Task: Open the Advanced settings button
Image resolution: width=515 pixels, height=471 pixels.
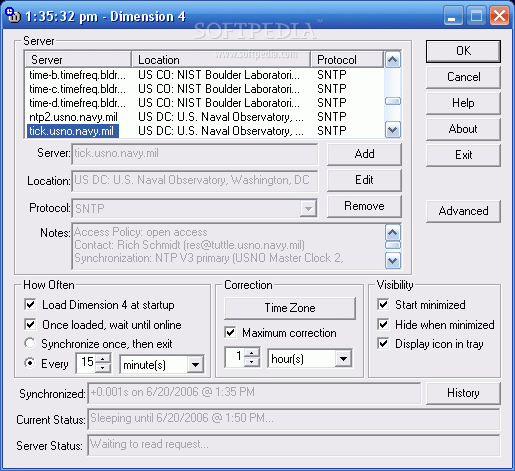Action: (463, 211)
